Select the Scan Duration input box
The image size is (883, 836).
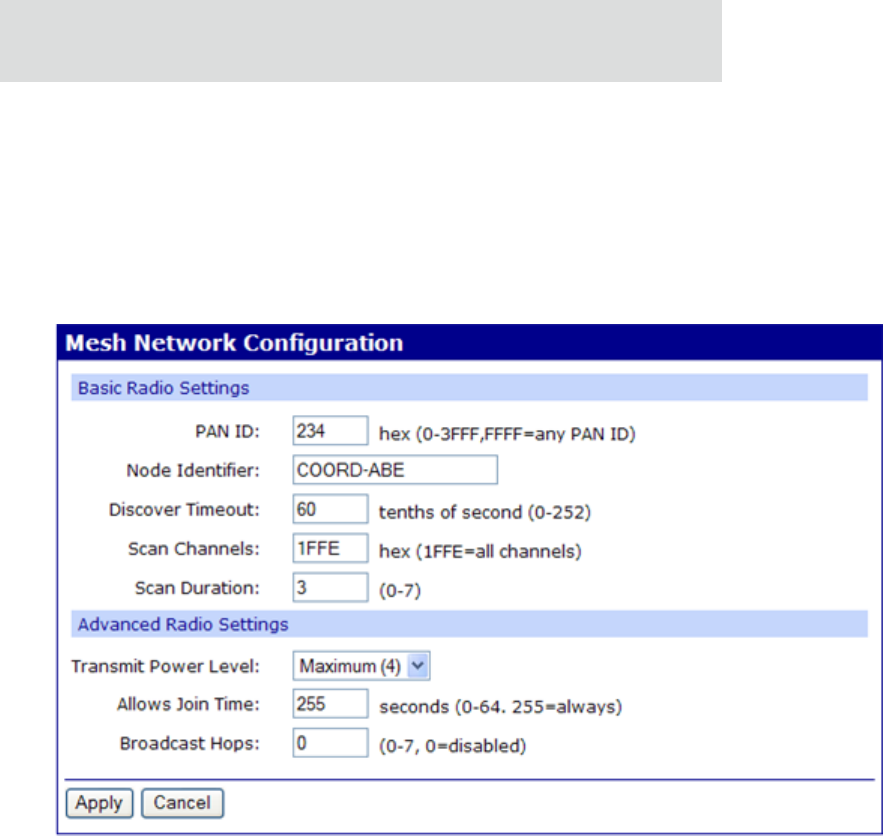tap(331, 587)
